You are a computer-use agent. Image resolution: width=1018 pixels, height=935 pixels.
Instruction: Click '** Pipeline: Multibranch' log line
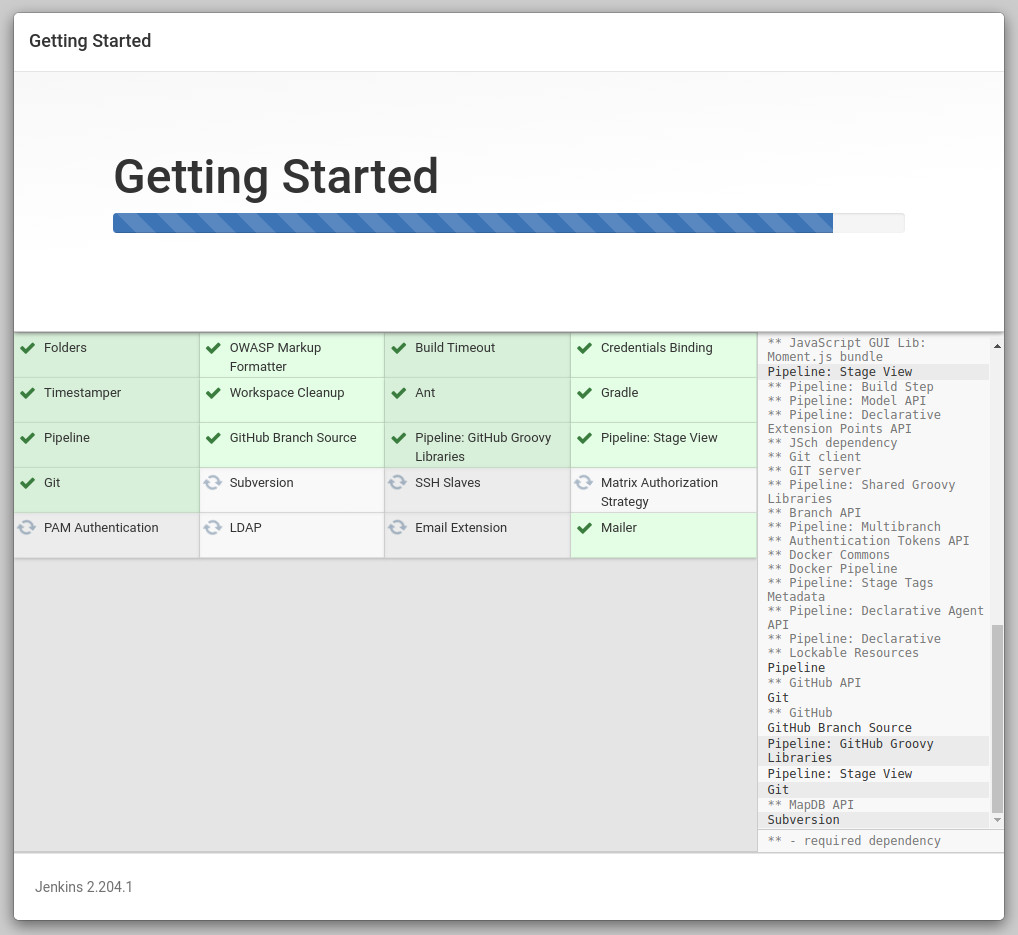(x=854, y=527)
